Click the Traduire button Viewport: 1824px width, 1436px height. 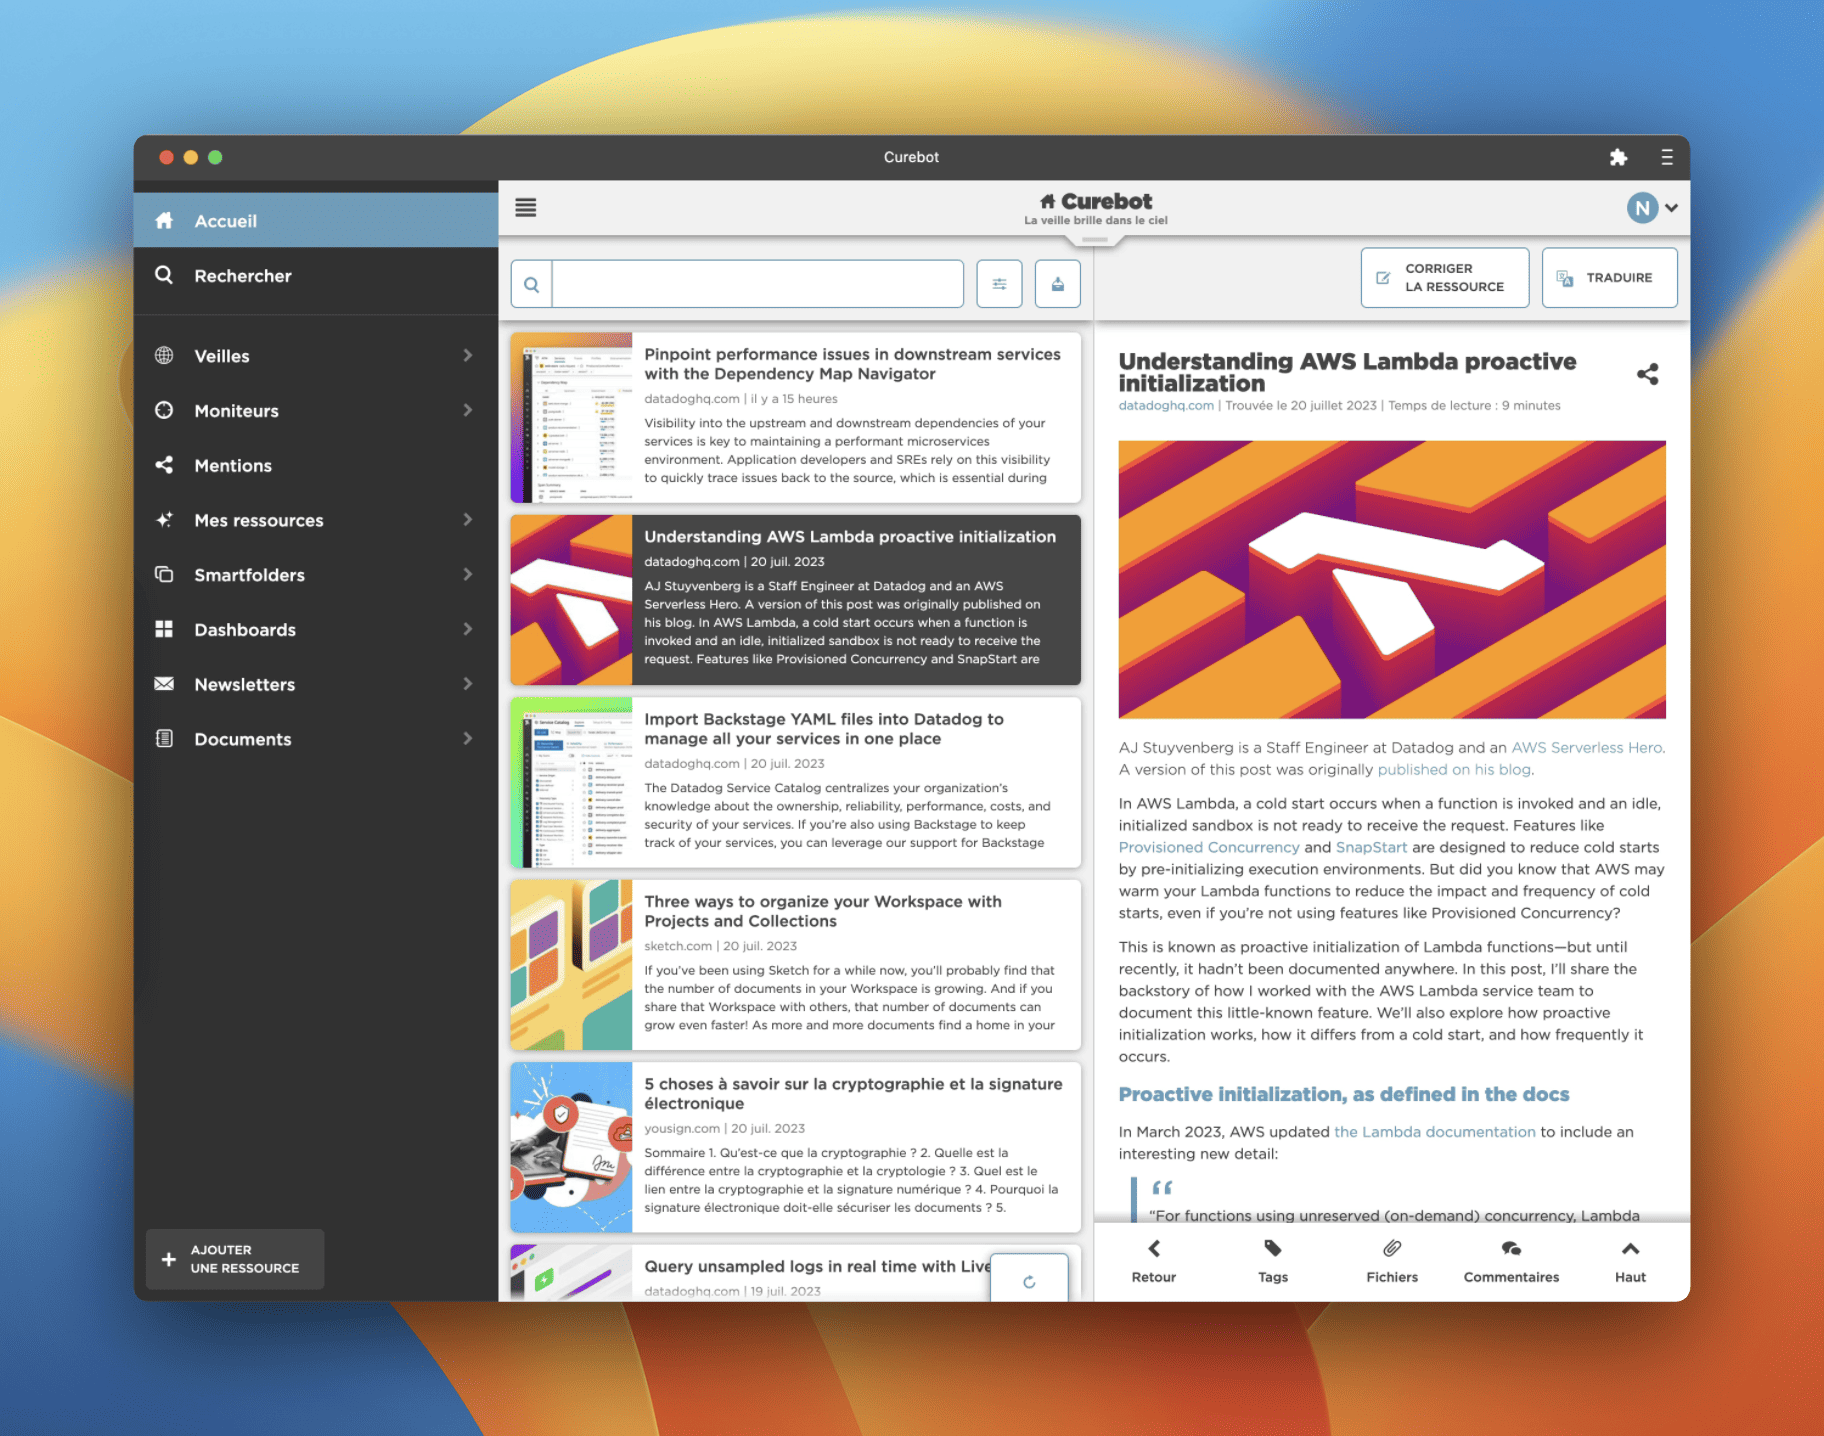(1609, 277)
